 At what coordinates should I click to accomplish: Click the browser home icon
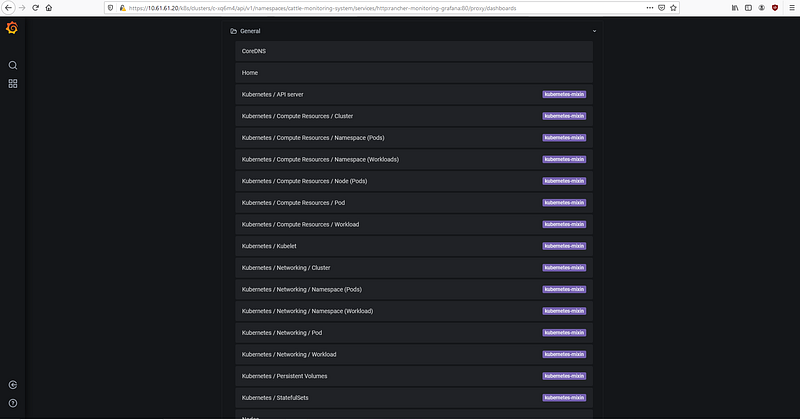click(48, 8)
